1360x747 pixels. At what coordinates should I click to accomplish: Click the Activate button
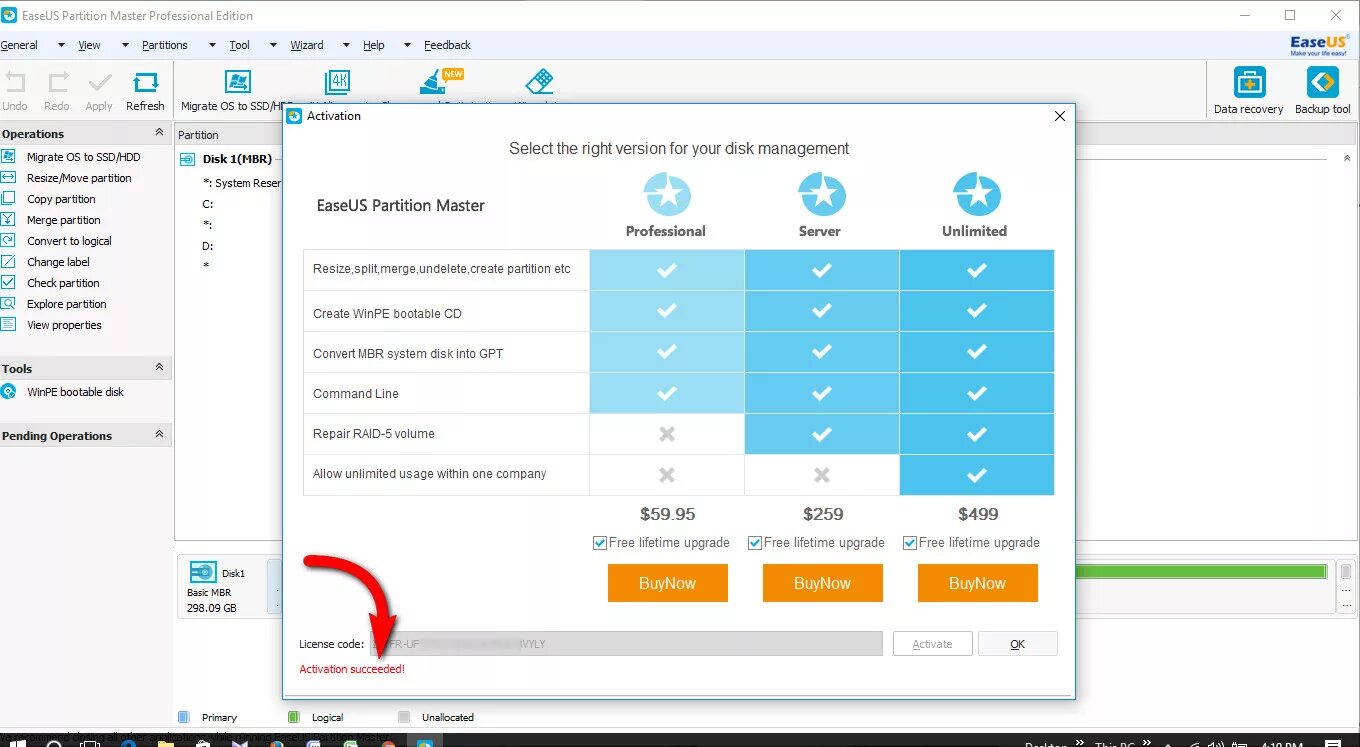932,644
